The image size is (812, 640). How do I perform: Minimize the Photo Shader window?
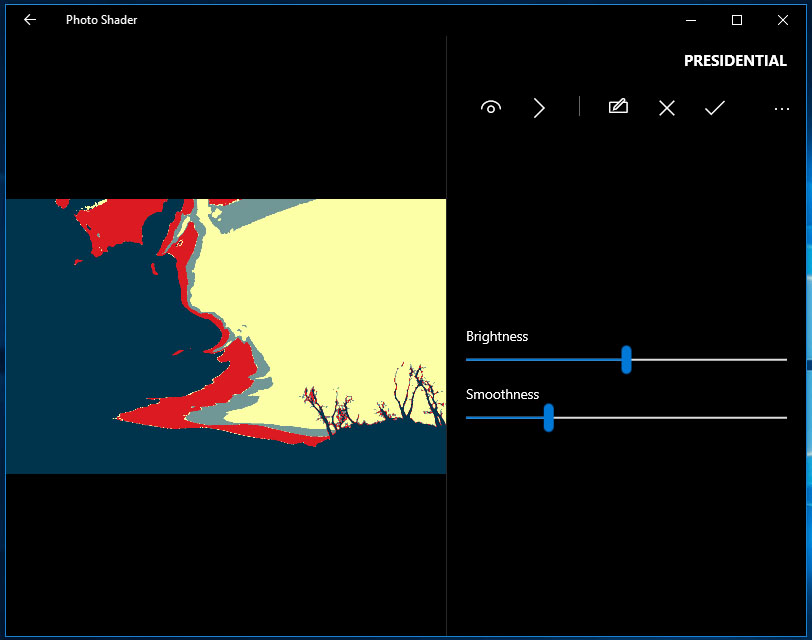point(691,20)
